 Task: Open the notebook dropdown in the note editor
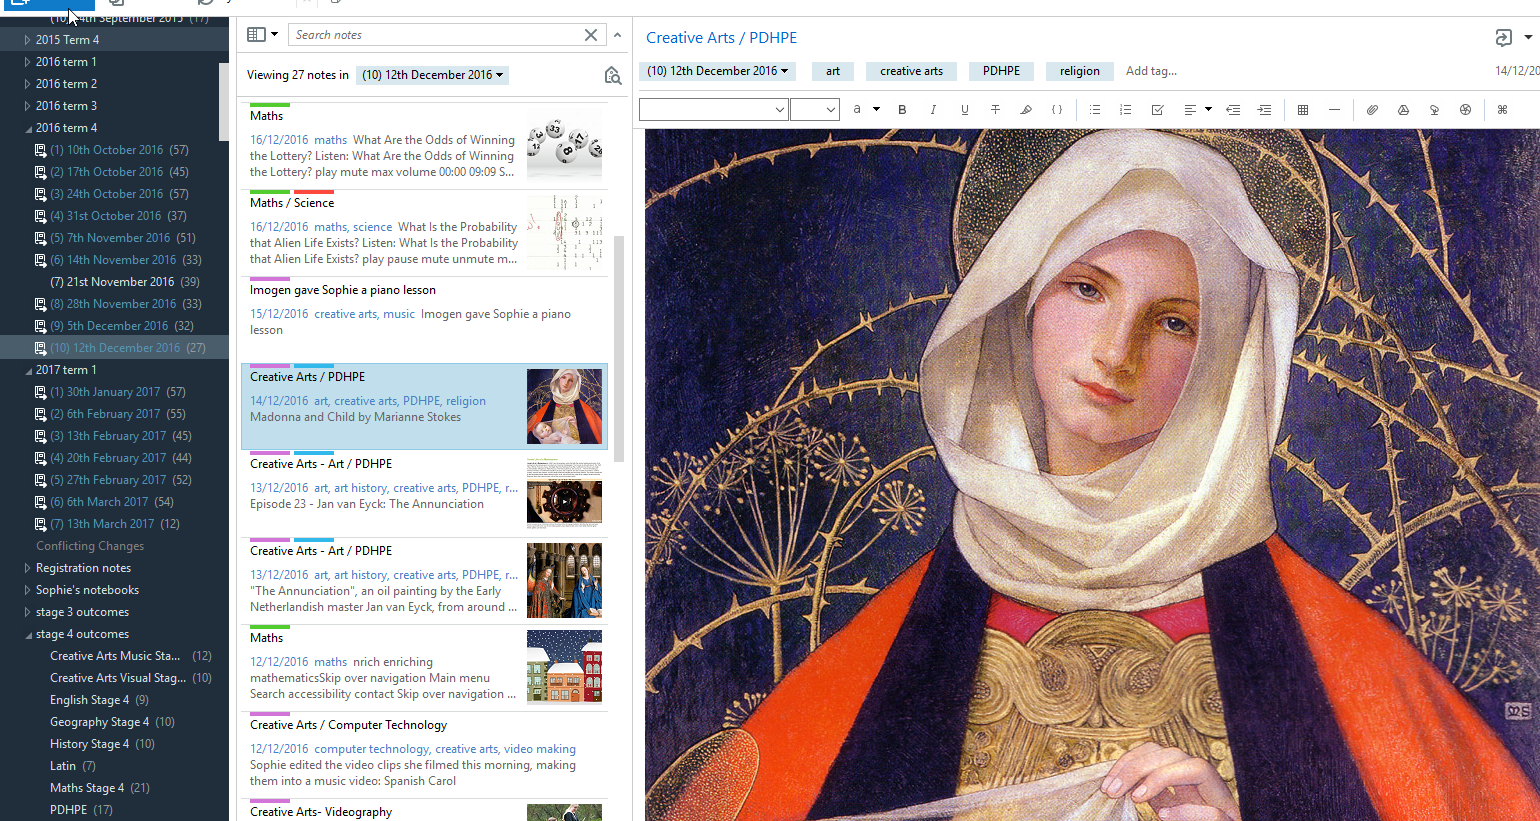point(717,71)
